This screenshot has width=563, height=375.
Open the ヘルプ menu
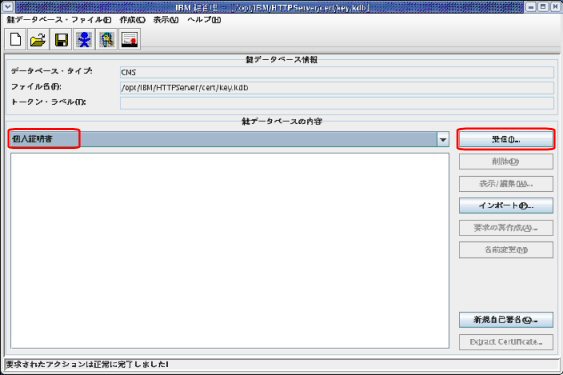(x=204, y=20)
